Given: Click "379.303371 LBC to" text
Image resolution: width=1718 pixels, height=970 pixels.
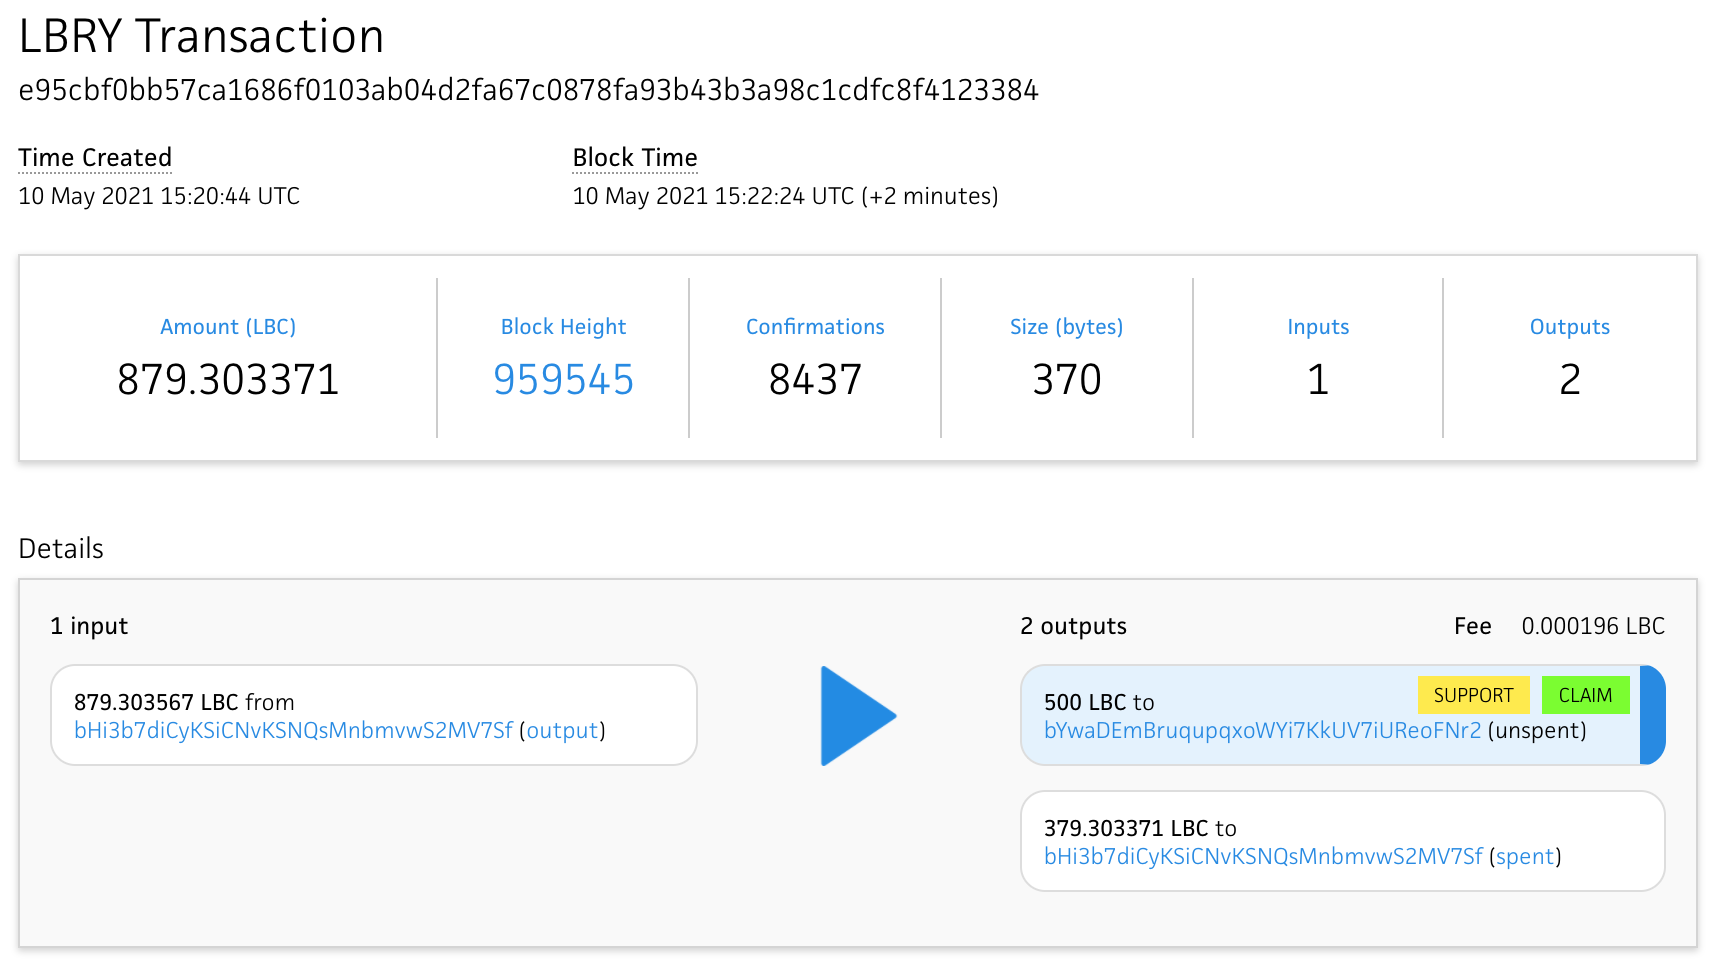Looking at the screenshot, I should click(1140, 828).
